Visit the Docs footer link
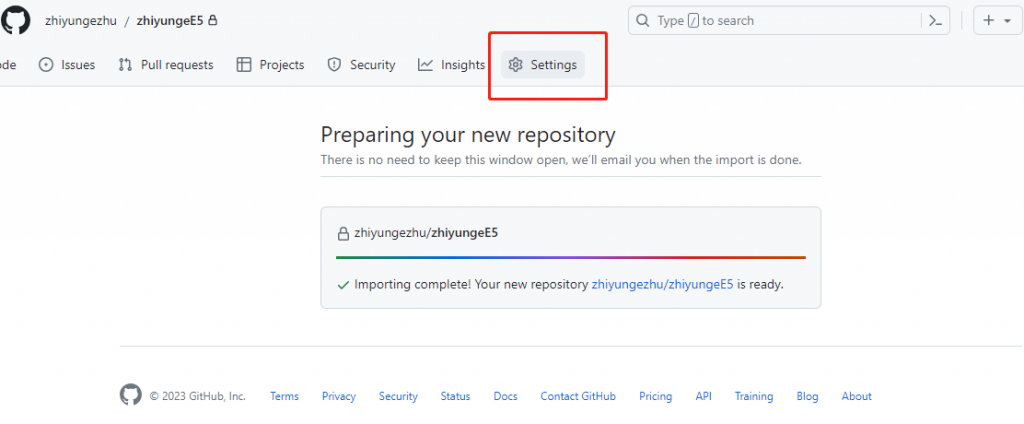This screenshot has height=424, width=1024. 505,396
